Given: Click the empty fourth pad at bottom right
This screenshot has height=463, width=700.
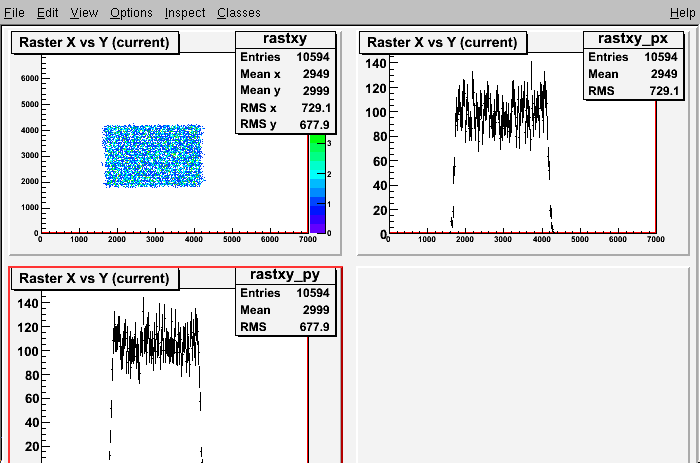Looking at the screenshot, I should coord(523,364).
